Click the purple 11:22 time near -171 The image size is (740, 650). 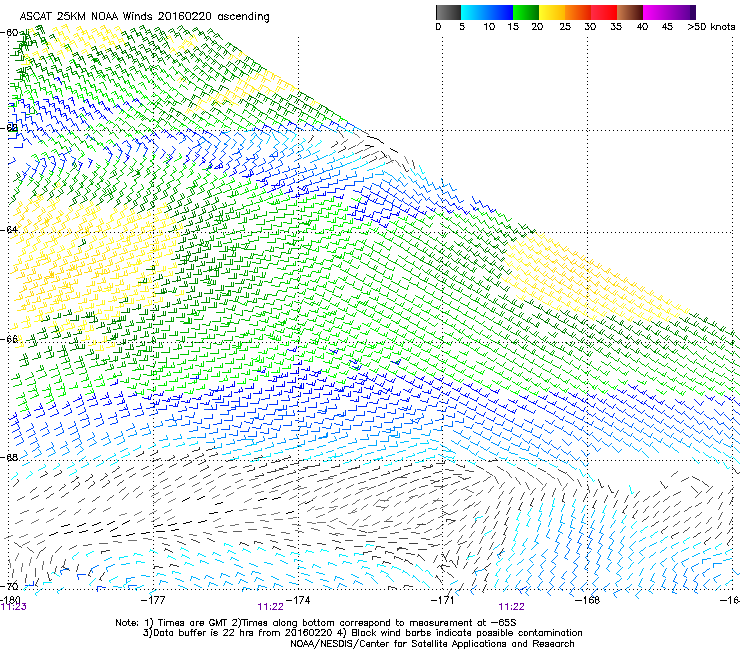pos(512,607)
